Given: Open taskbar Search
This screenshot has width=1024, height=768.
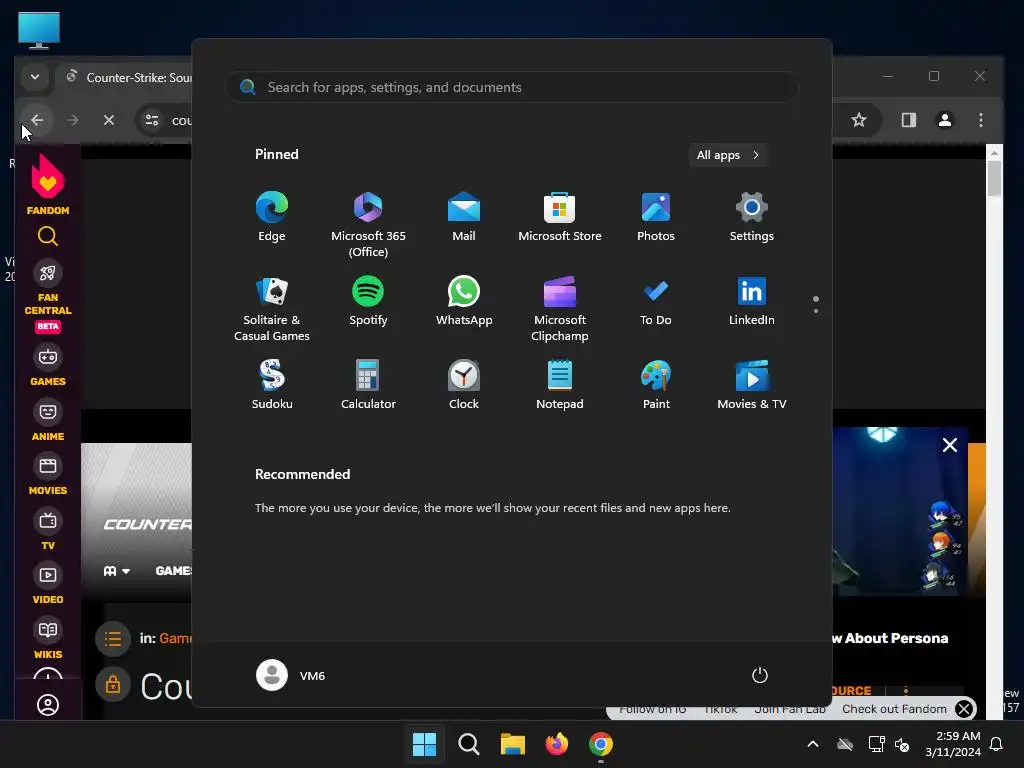Looking at the screenshot, I should [468, 744].
